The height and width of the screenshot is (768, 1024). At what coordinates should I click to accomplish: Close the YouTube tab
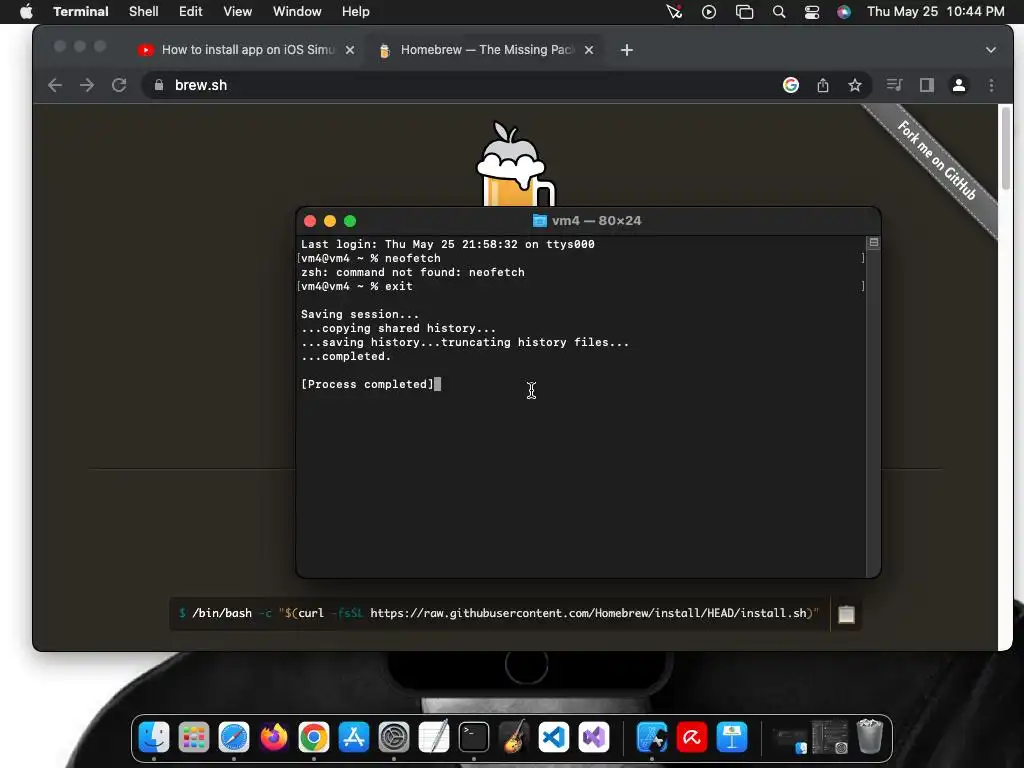tap(350, 50)
